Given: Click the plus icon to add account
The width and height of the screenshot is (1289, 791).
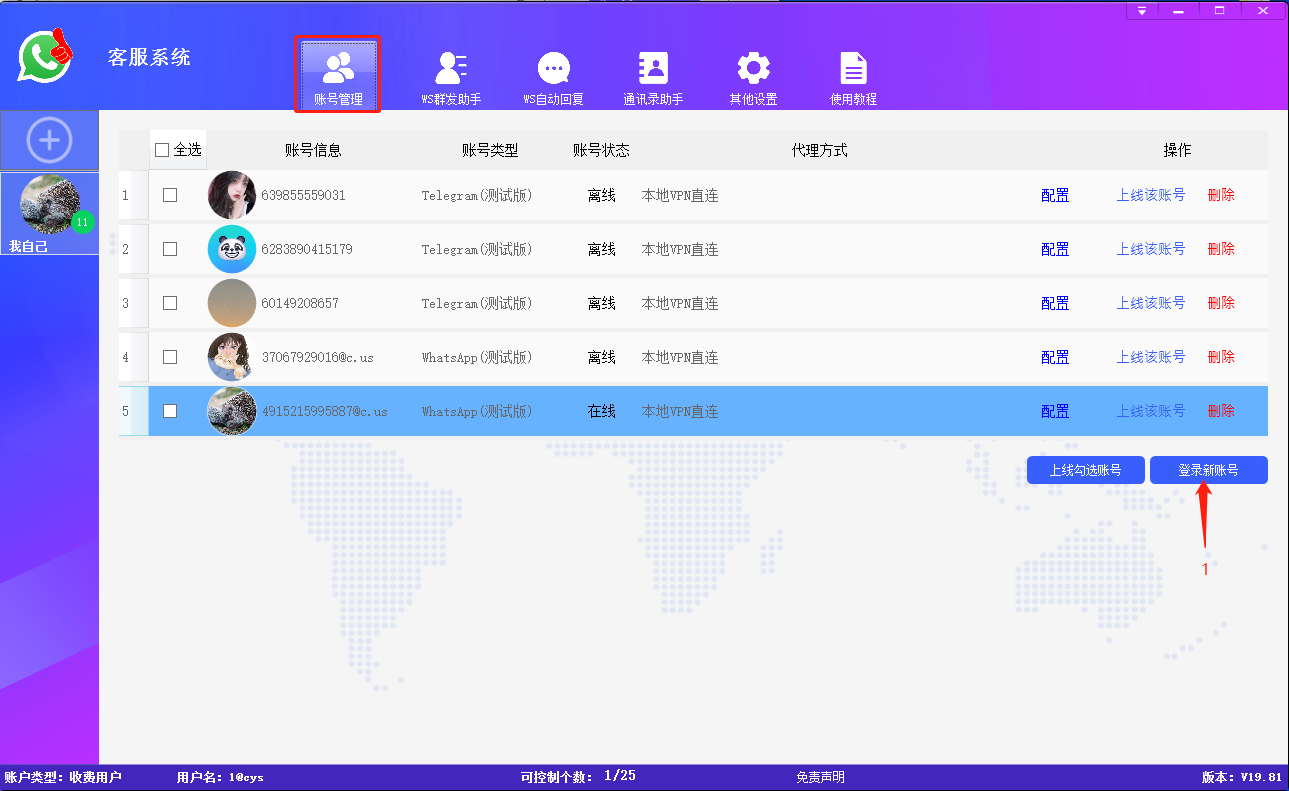Looking at the screenshot, I should (x=49, y=140).
